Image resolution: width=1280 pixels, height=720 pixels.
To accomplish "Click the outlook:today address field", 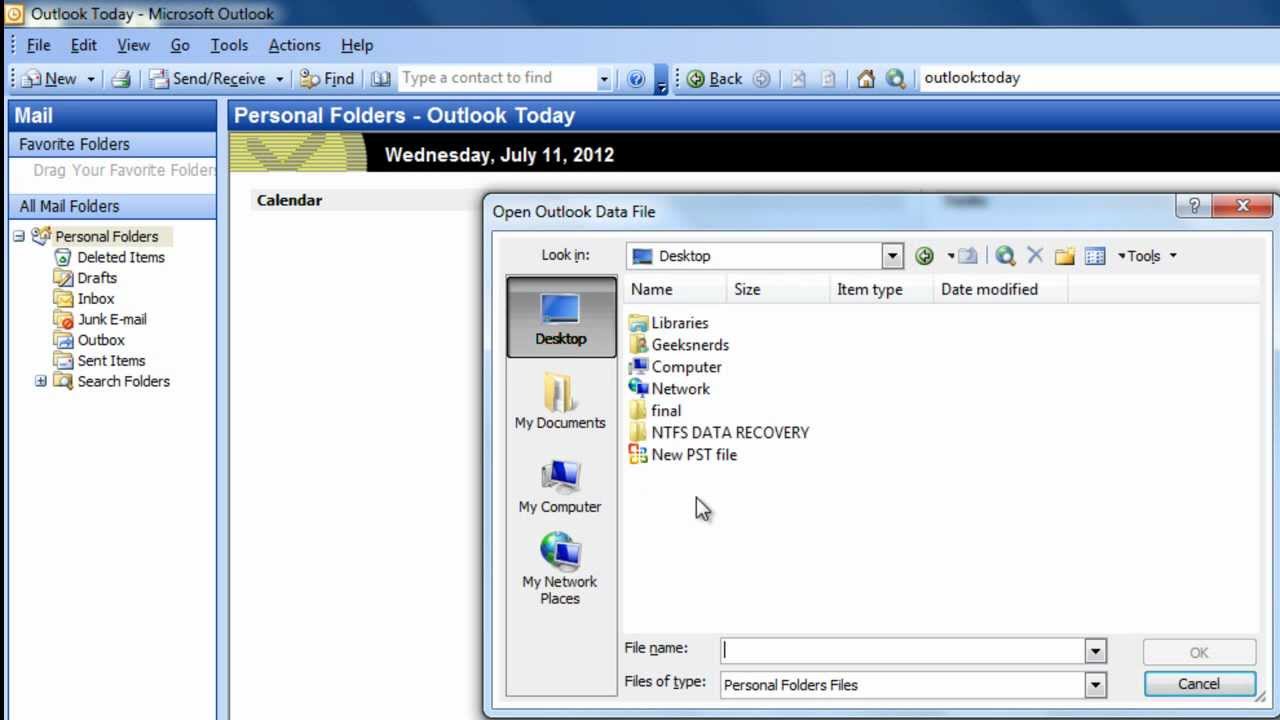I will click(1099, 78).
